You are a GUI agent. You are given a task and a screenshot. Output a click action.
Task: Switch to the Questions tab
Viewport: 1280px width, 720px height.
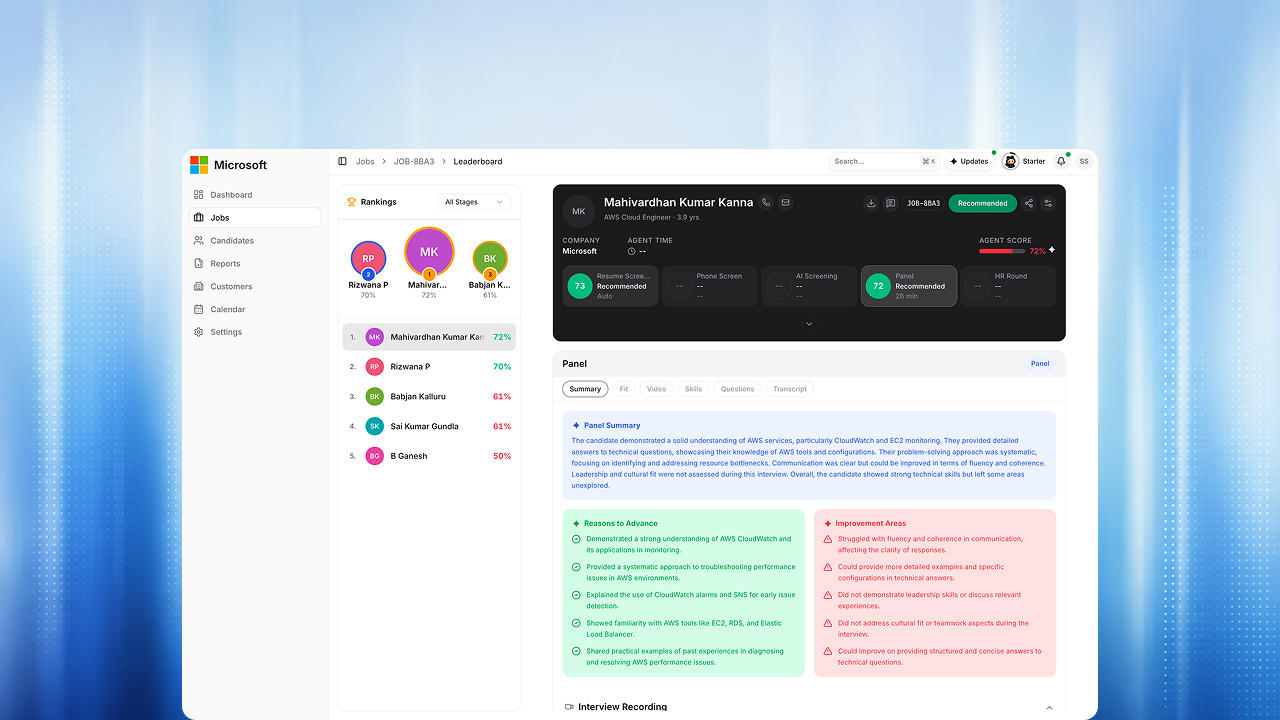738,389
